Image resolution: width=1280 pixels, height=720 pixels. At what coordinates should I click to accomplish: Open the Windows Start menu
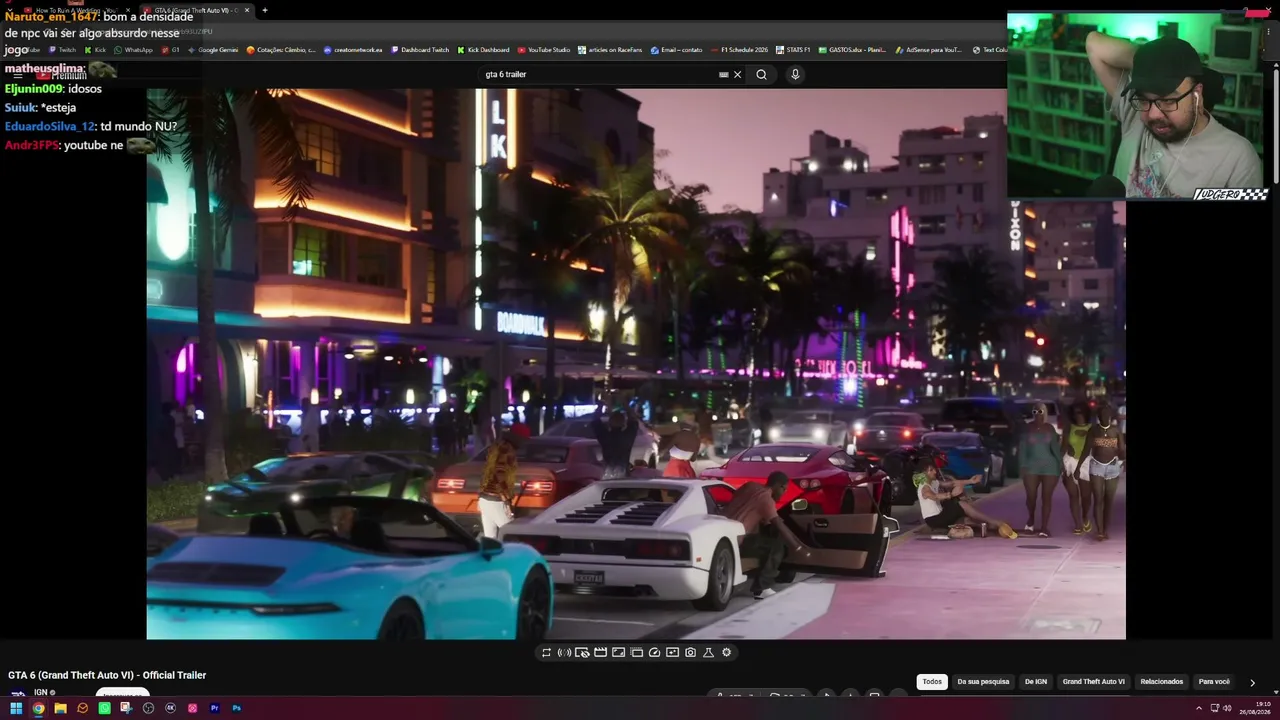click(x=16, y=708)
